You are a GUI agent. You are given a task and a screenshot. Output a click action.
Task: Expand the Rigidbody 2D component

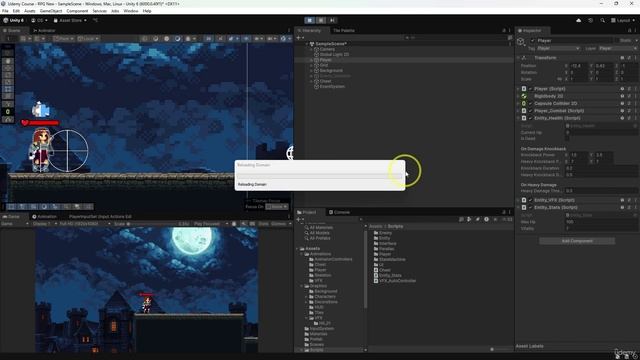click(518, 96)
